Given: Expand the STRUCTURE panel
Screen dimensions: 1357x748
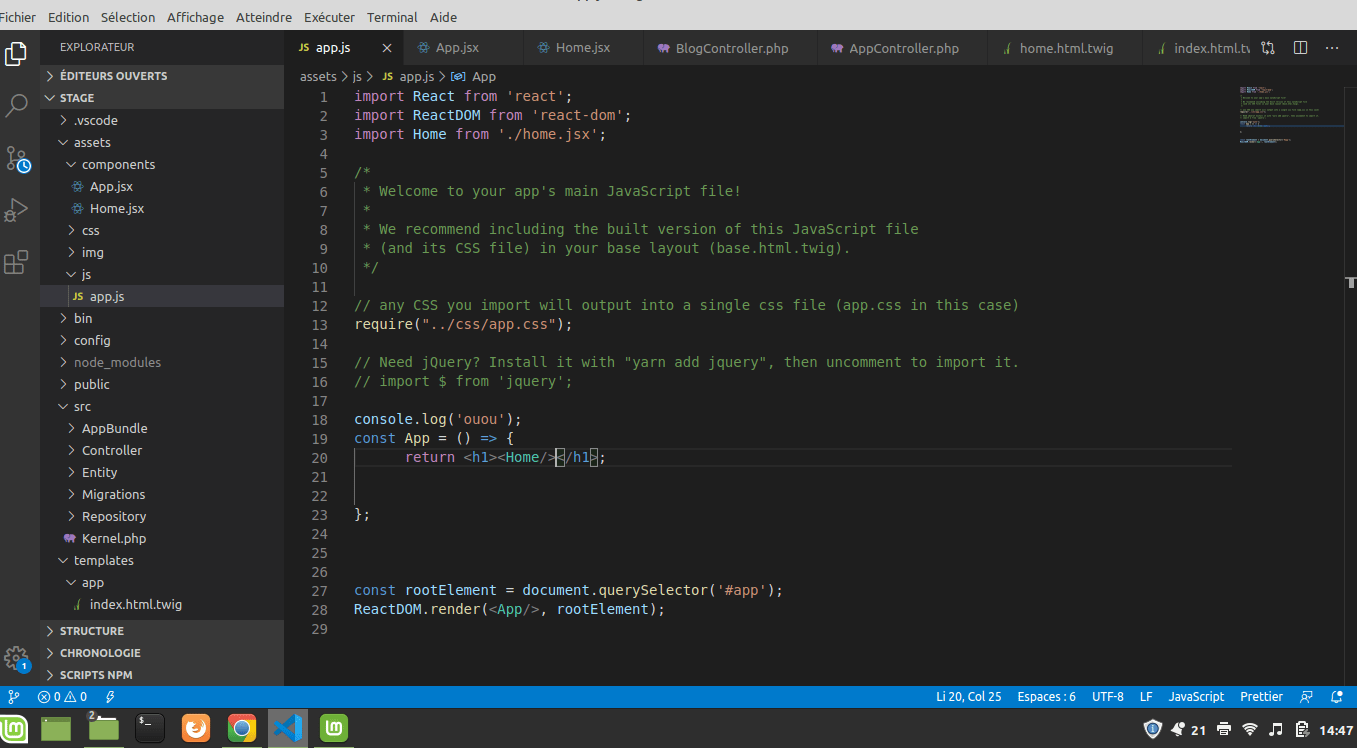Looking at the screenshot, I should click(162, 631).
